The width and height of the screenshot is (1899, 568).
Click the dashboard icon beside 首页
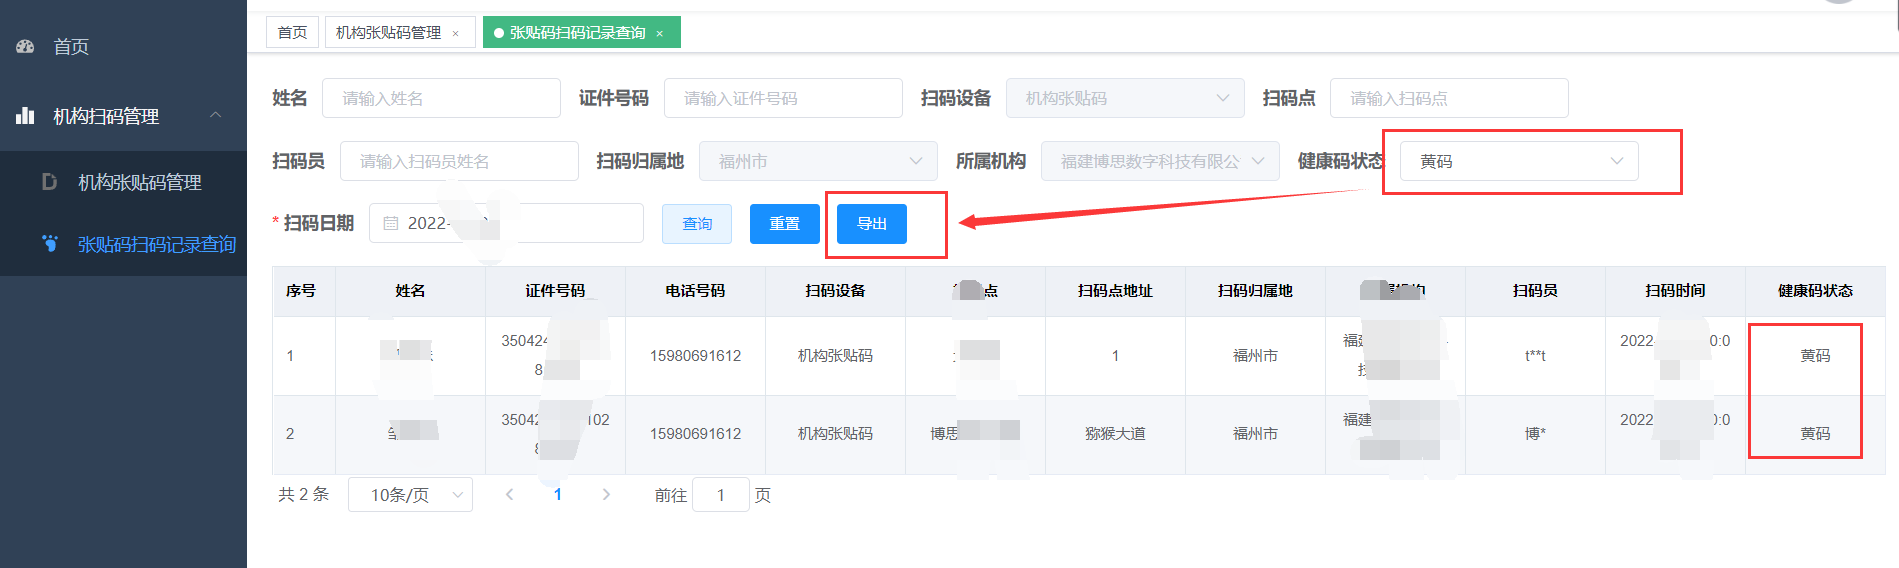[x=26, y=46]
